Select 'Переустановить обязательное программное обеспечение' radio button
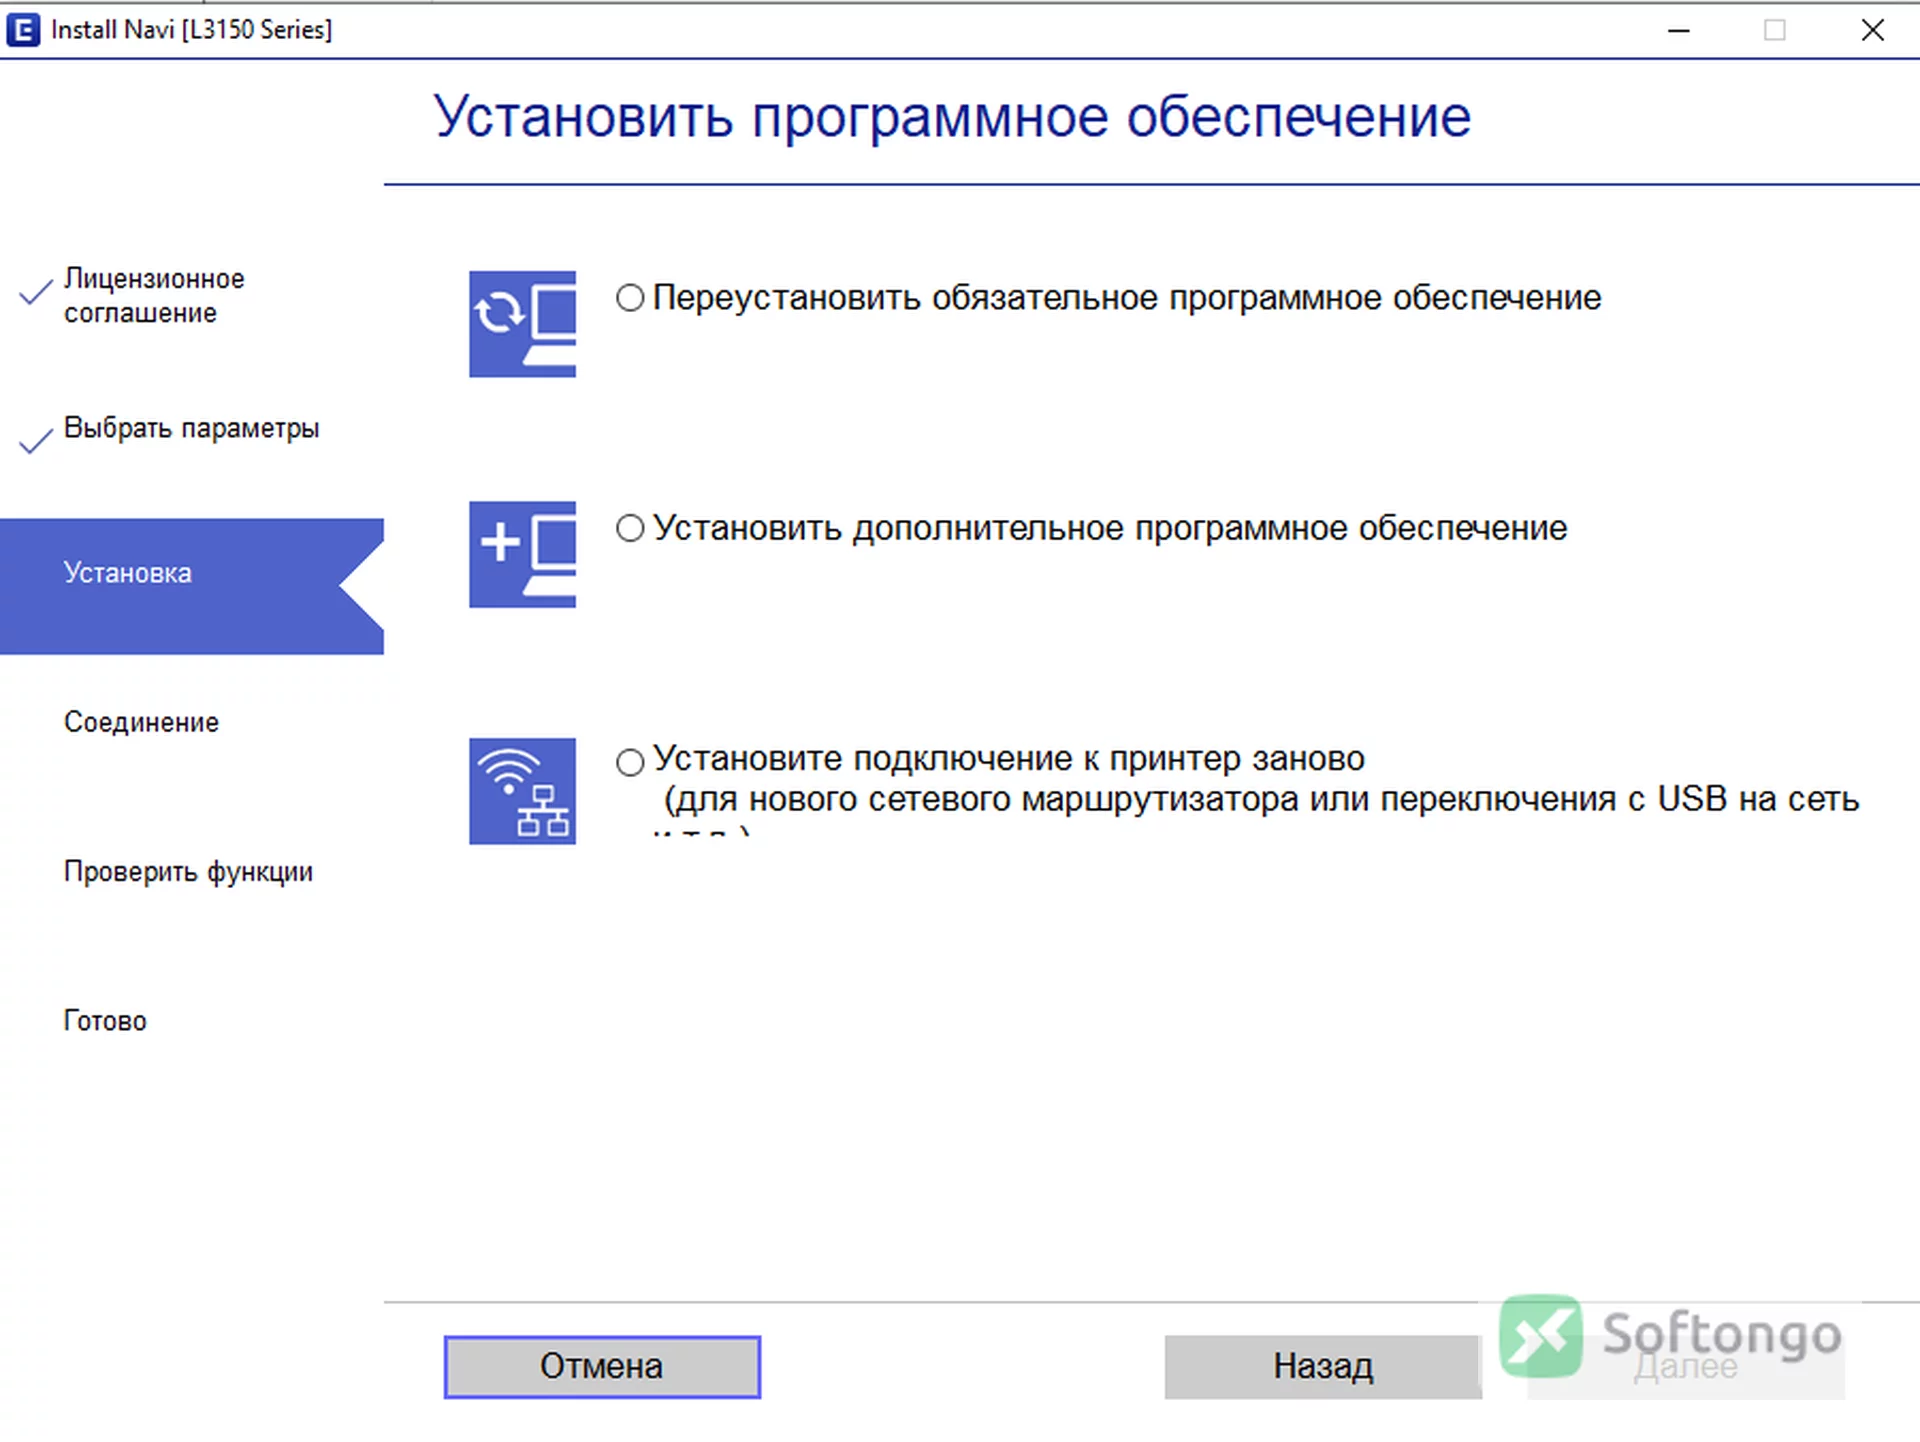The width and height of the screenshot is (1920, 1442). pos(630,298)
